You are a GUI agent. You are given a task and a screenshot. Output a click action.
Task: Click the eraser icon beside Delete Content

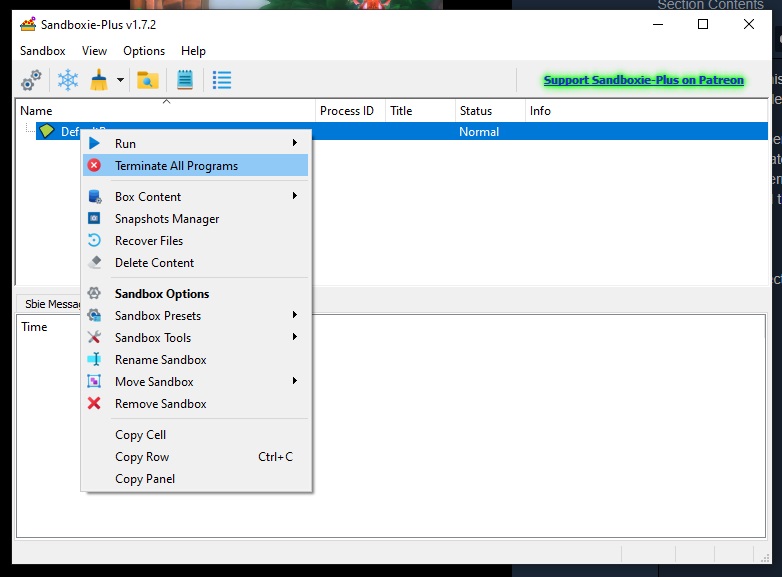[x=95, y=262]
